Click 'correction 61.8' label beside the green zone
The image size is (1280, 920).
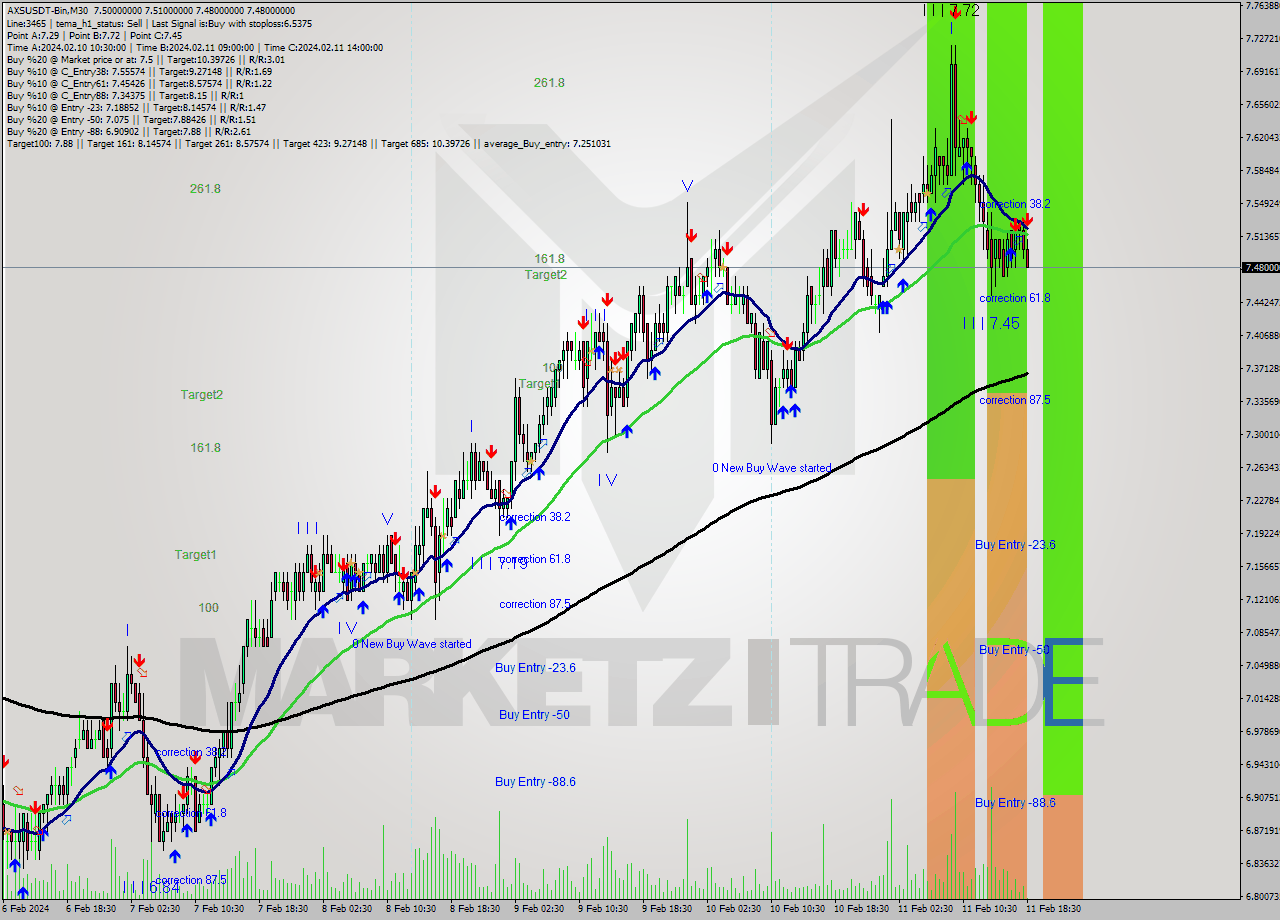(x=1014, y=298)
